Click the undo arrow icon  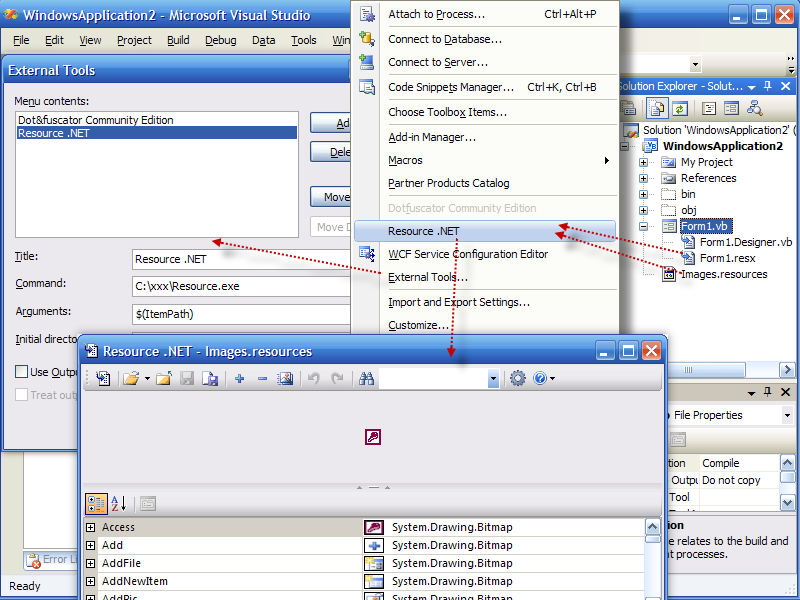tap(314, 378)
